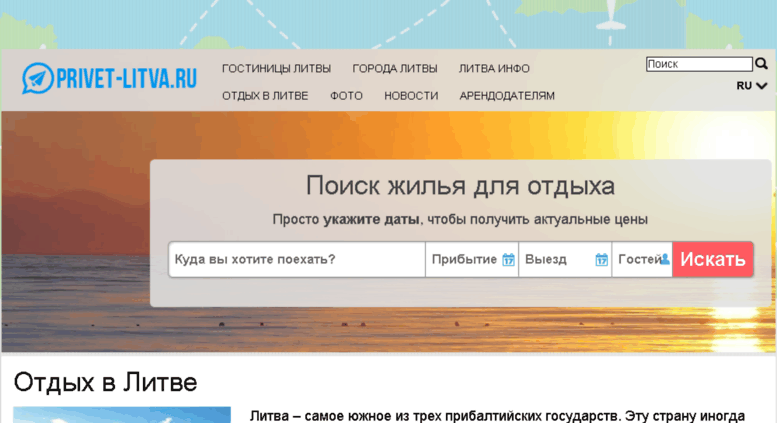Click the red Искать button
The width and height of the screenshot is (777, 423).
coord(713,260)
